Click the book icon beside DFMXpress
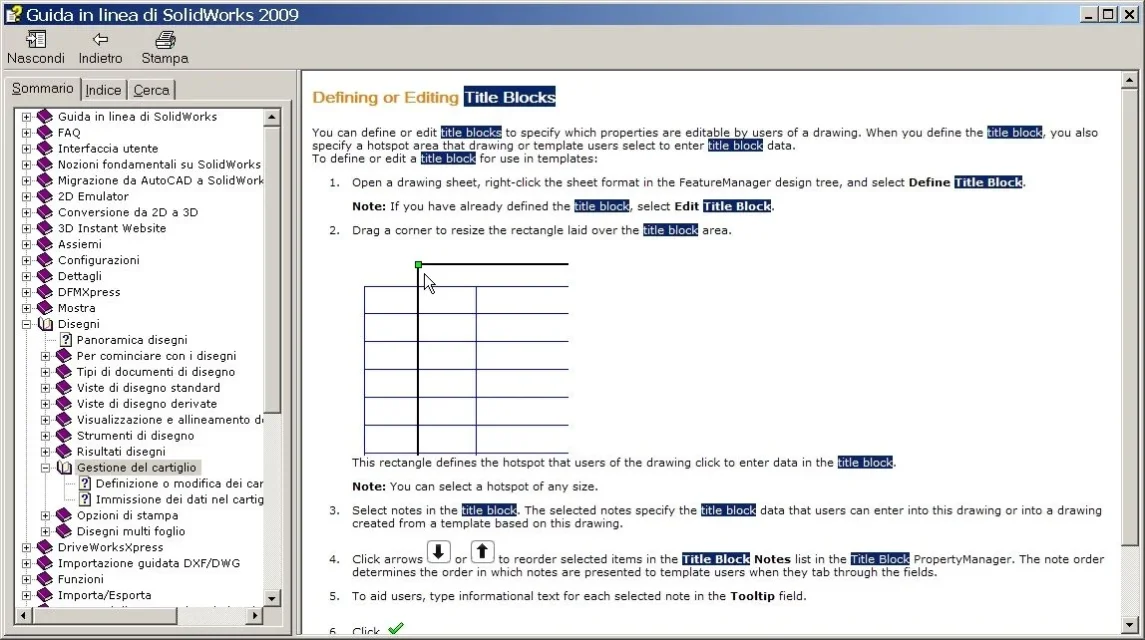The image size is (1145, 640). tap(45, 292)
